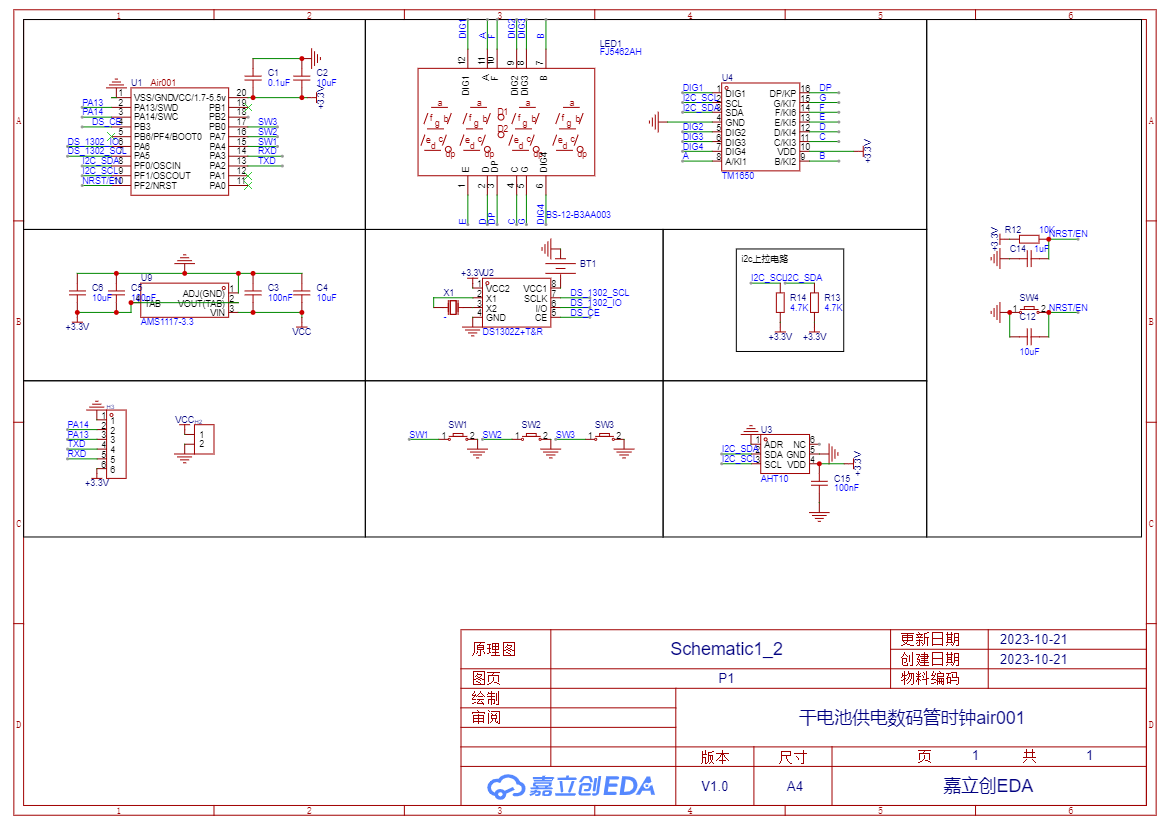
Task: Click the project title 干电池供电数码管时钟air001
Action: (911, 718)
